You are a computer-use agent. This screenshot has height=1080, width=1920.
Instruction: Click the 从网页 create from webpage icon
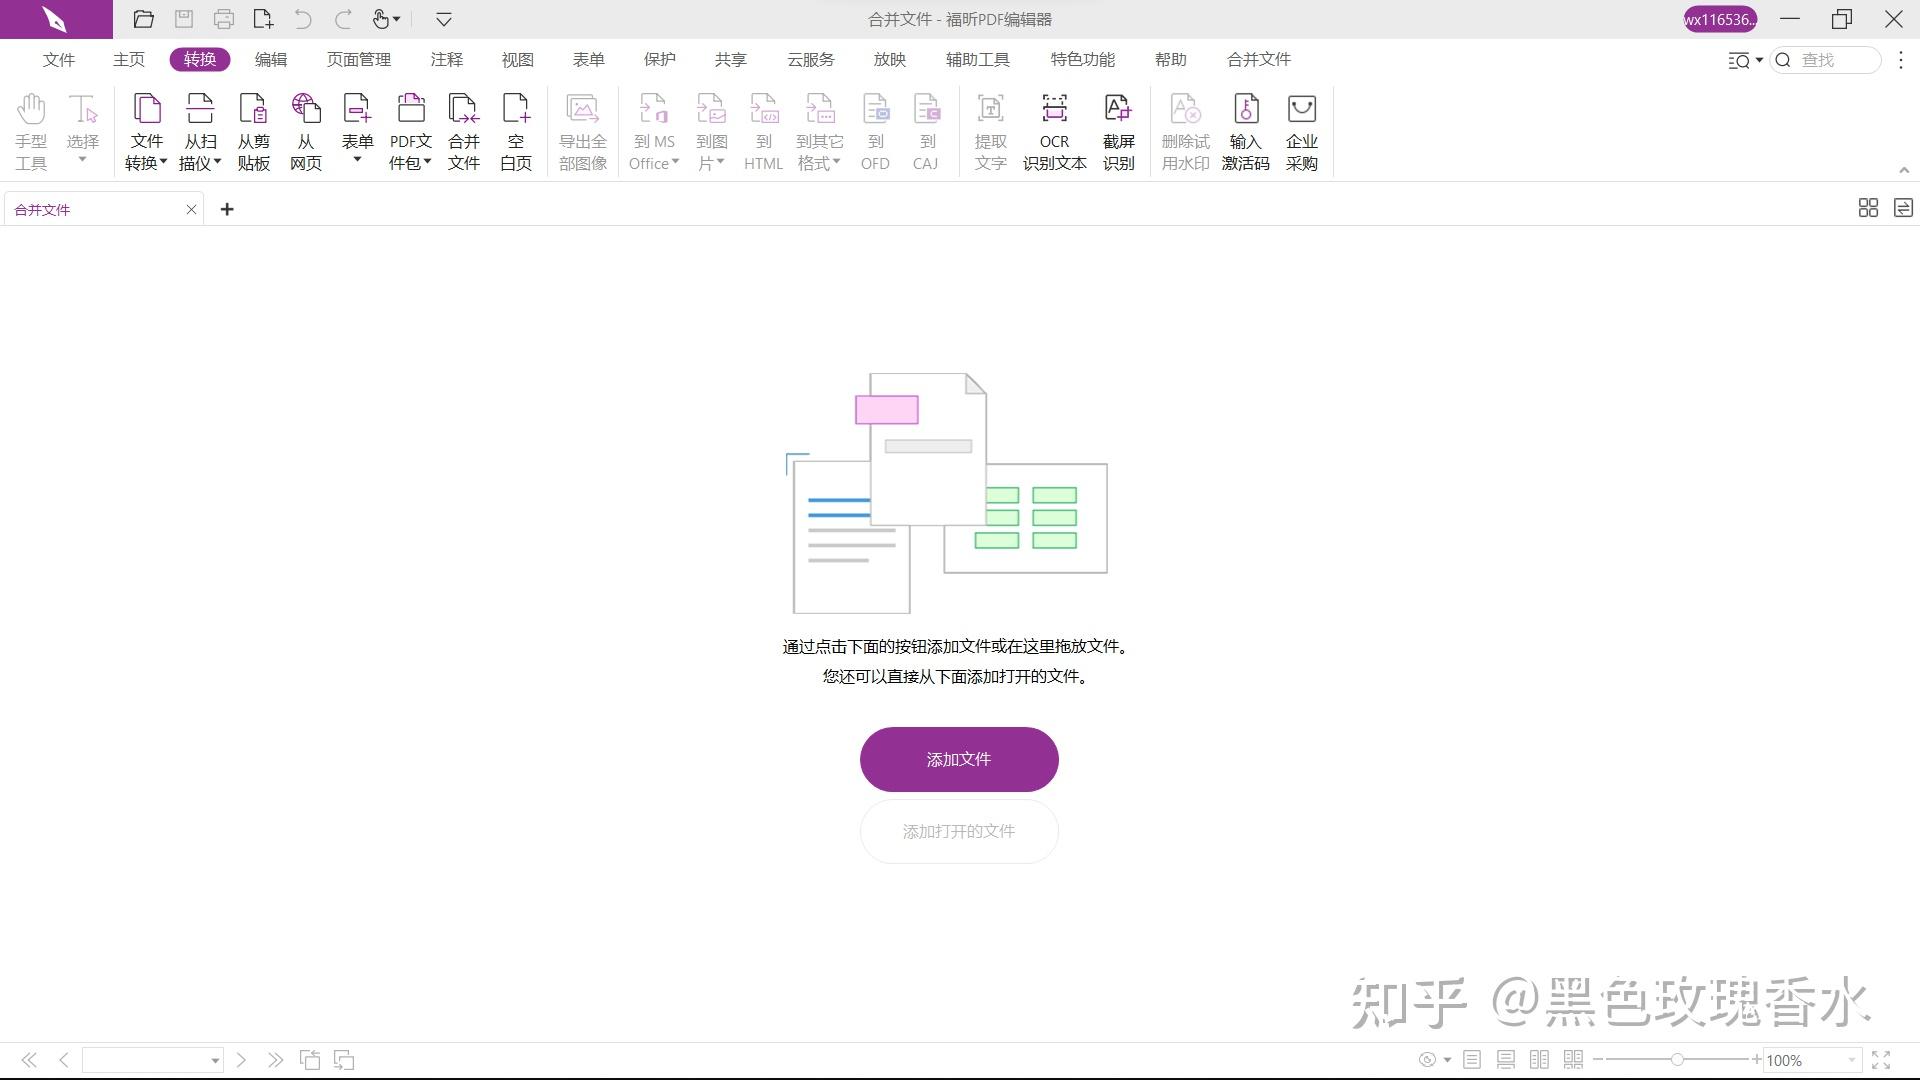click(306, 131)
